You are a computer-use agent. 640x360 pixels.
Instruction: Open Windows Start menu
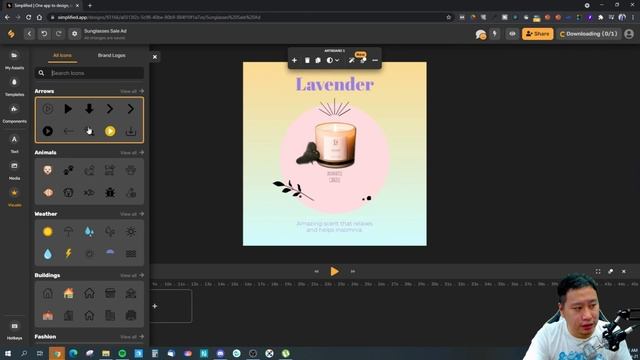coord(7,353)
